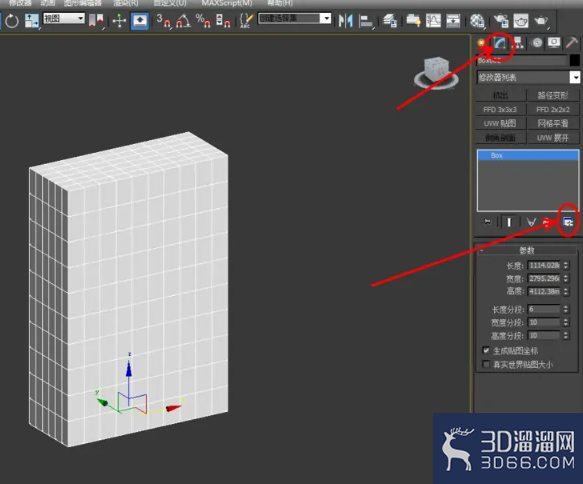Open the MAXScript(M) menu

click(x=227, y=3)
